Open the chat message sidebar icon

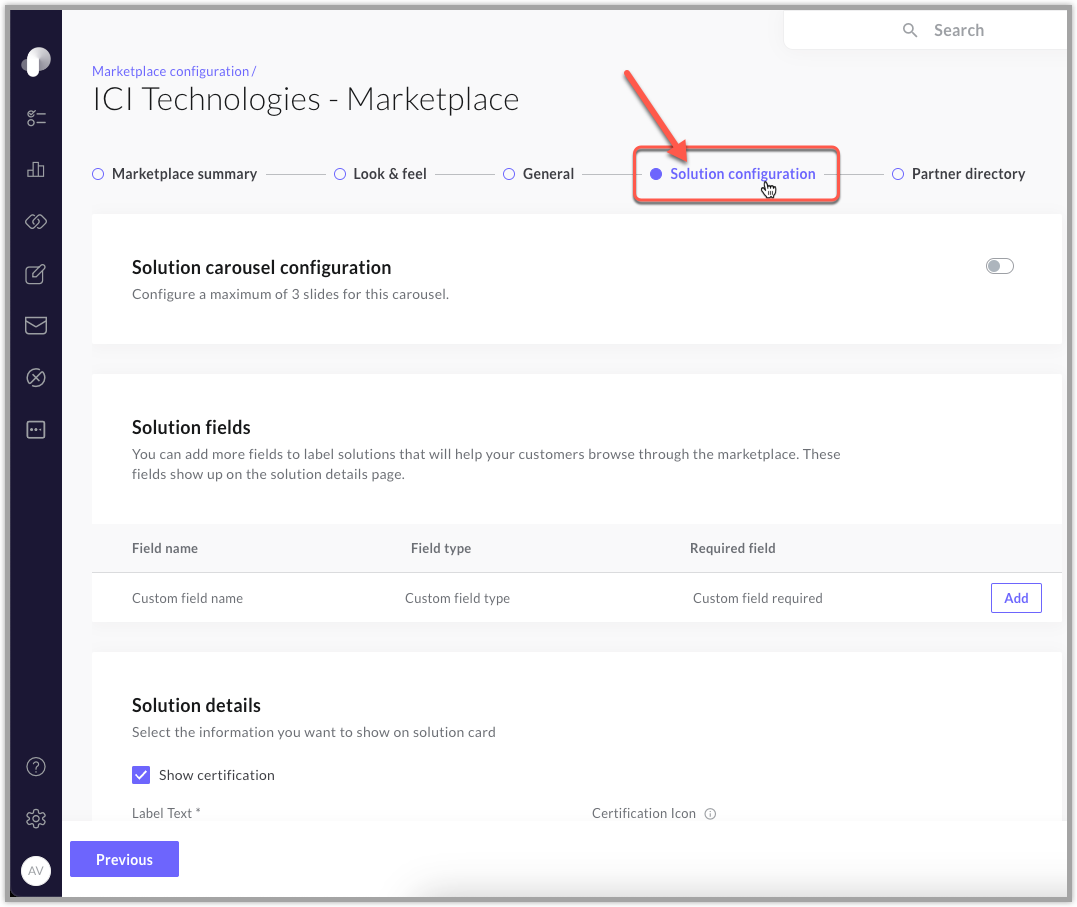click(36, 430)
